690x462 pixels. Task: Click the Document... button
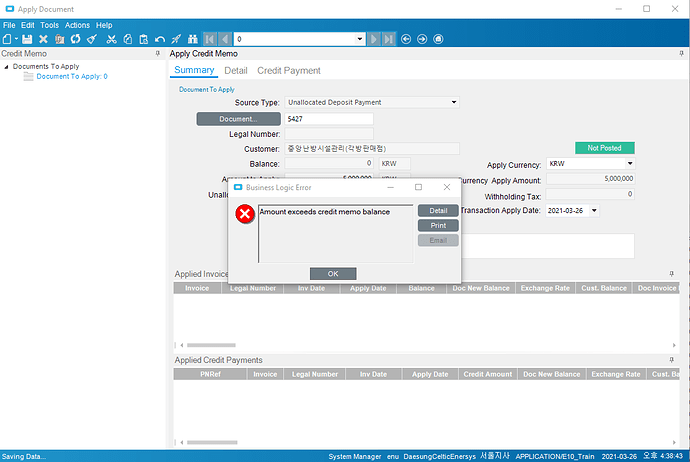click(x=239, y=119)
